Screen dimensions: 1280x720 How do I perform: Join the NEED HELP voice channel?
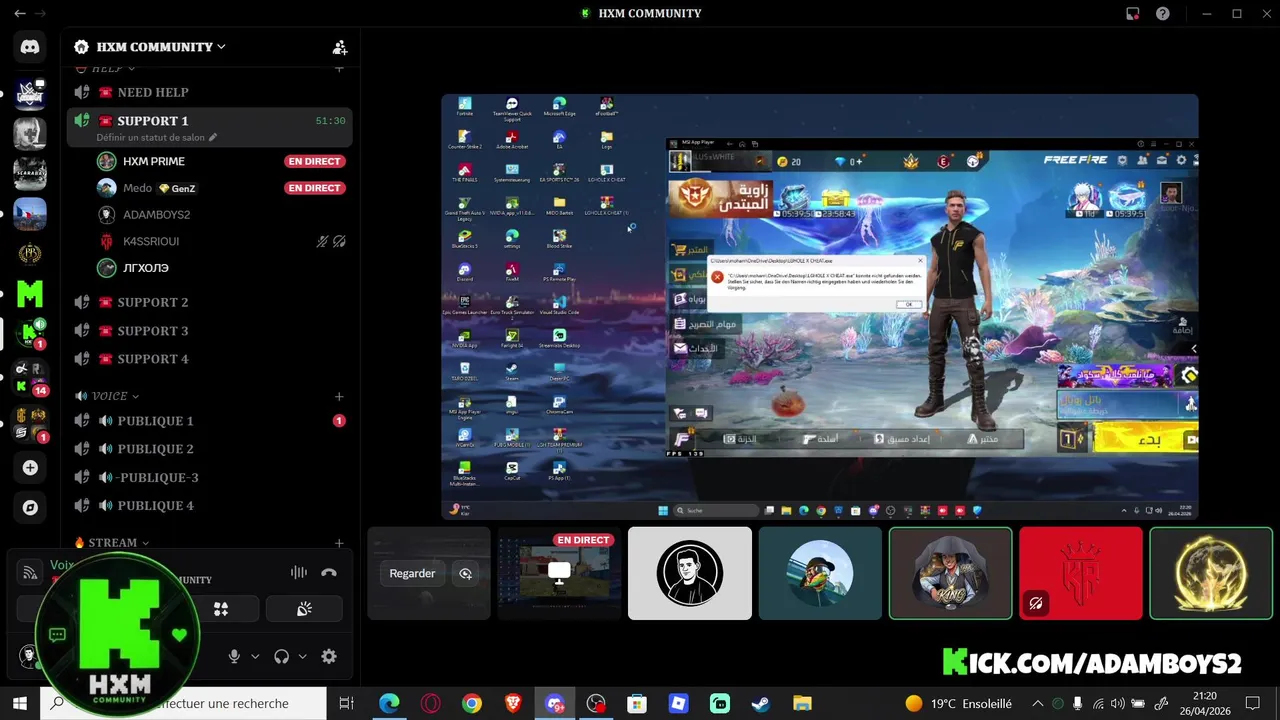[x=209, y=92]
